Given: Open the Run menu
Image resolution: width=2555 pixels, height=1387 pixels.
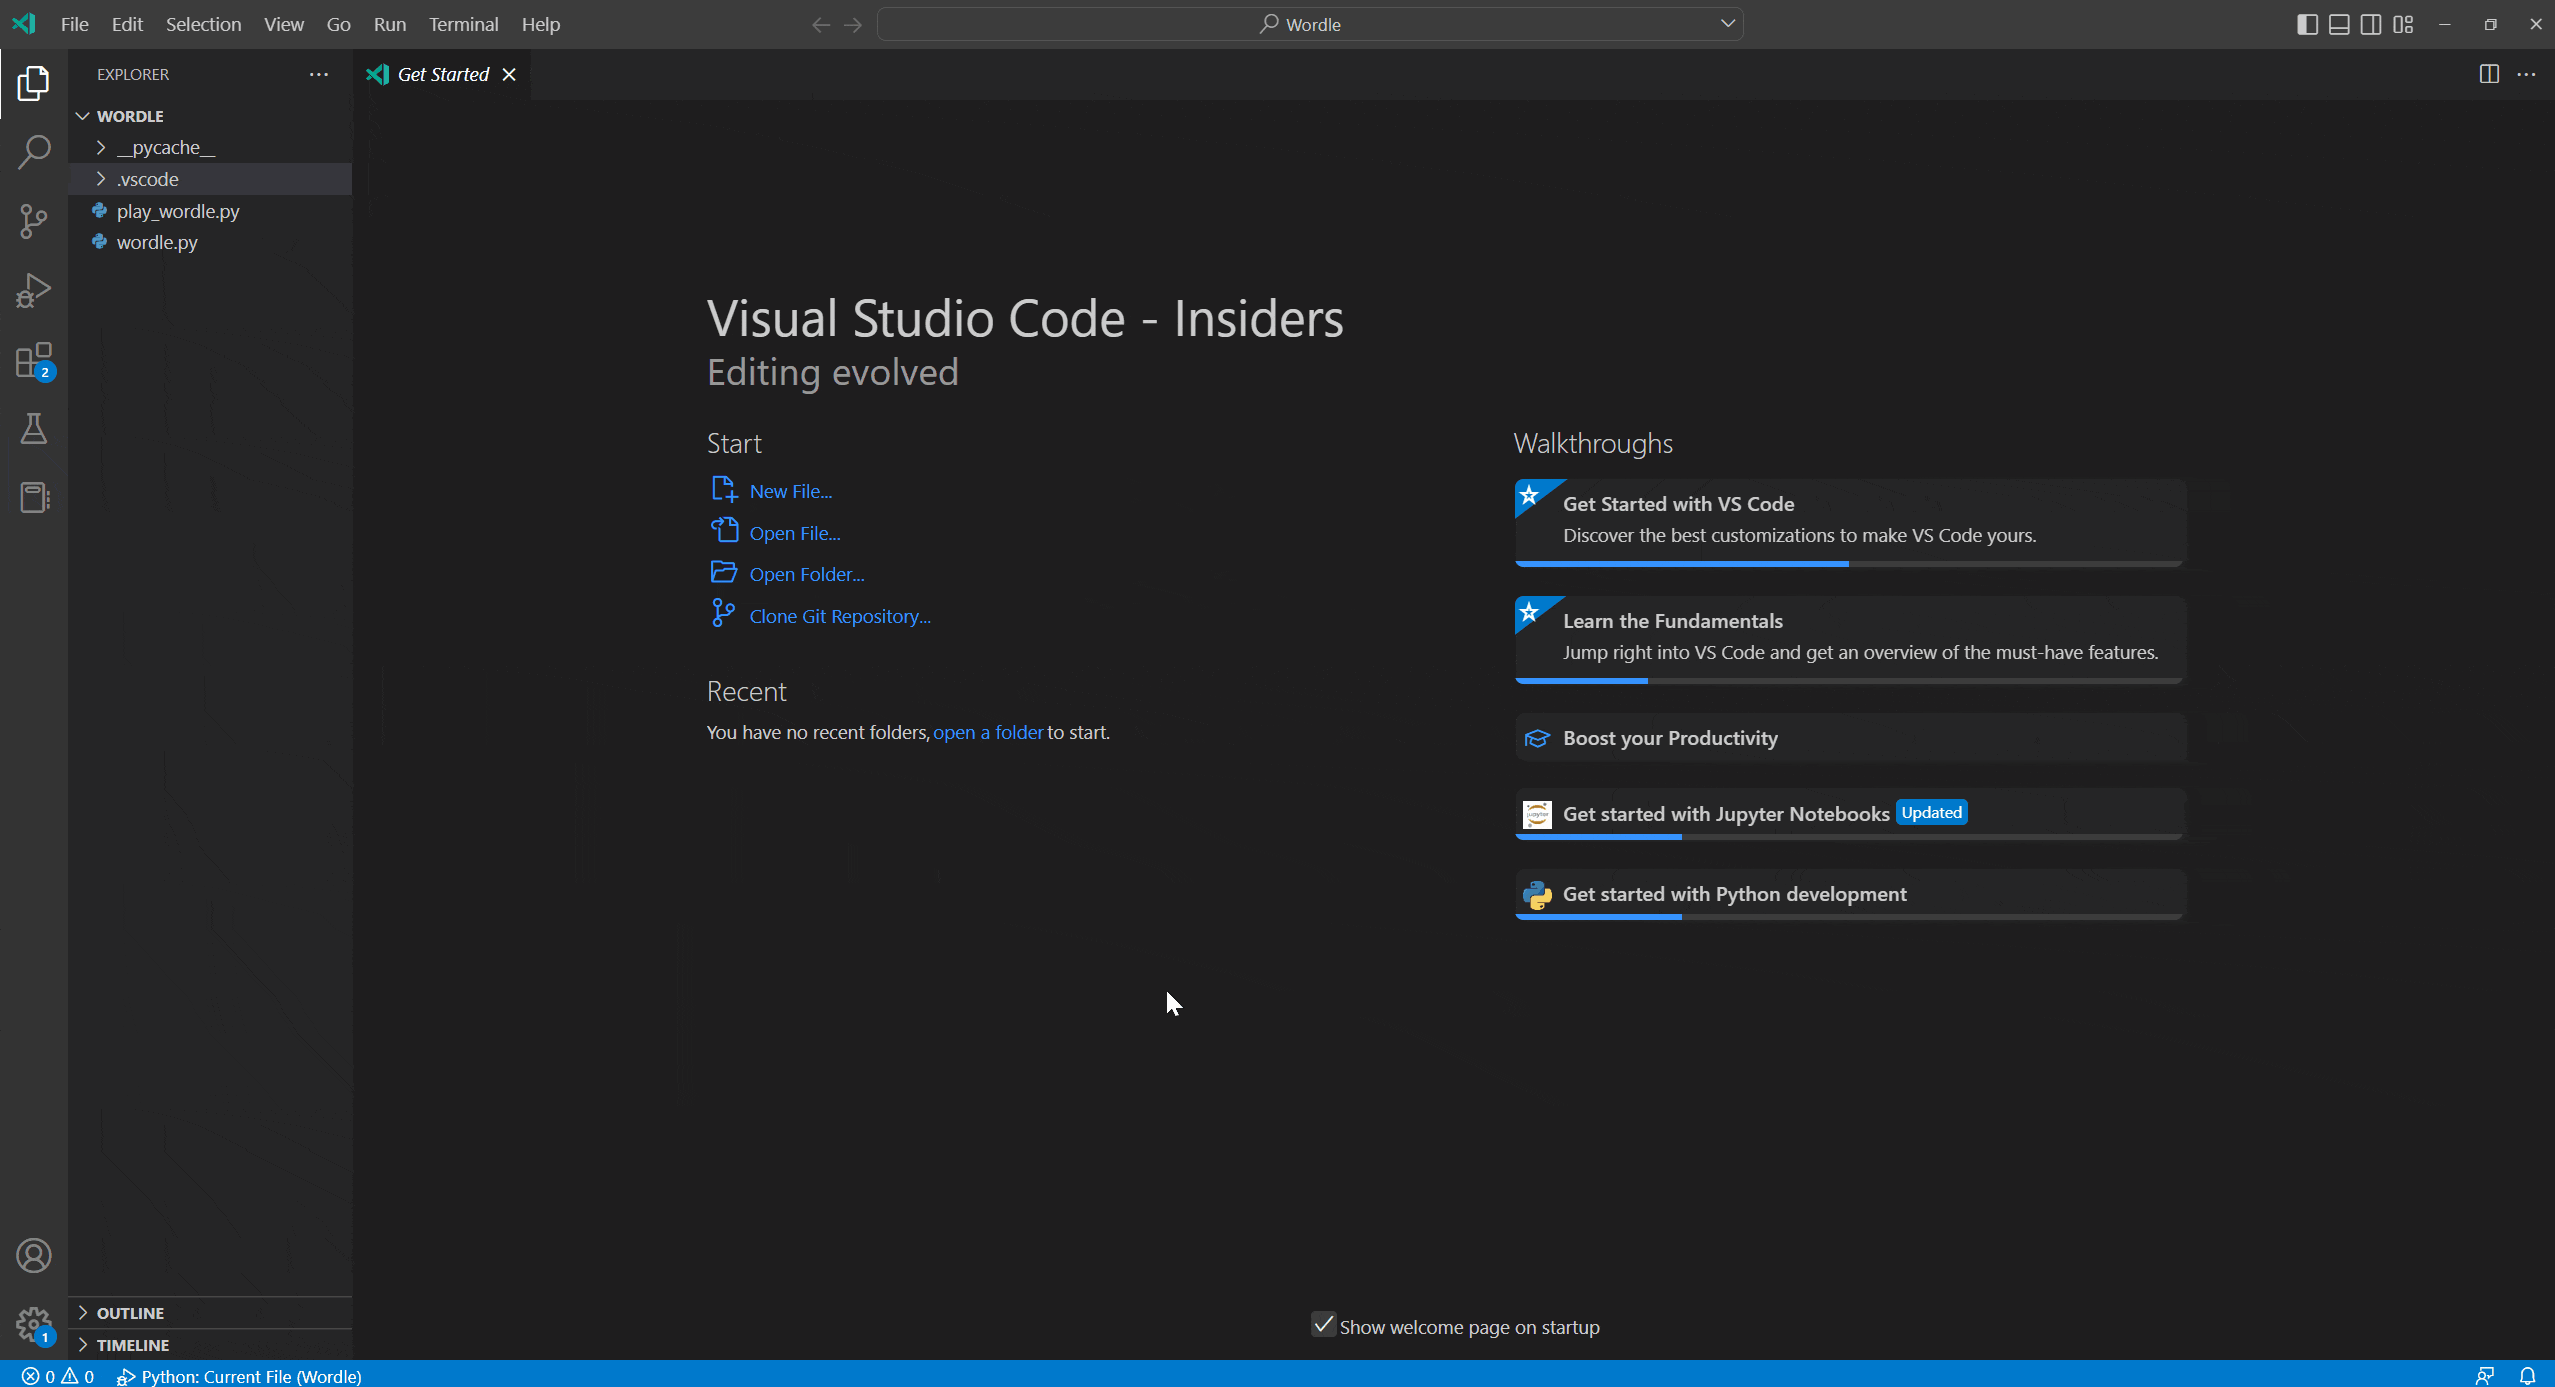Looking at the screenshot, I should [x=389, y=24].
